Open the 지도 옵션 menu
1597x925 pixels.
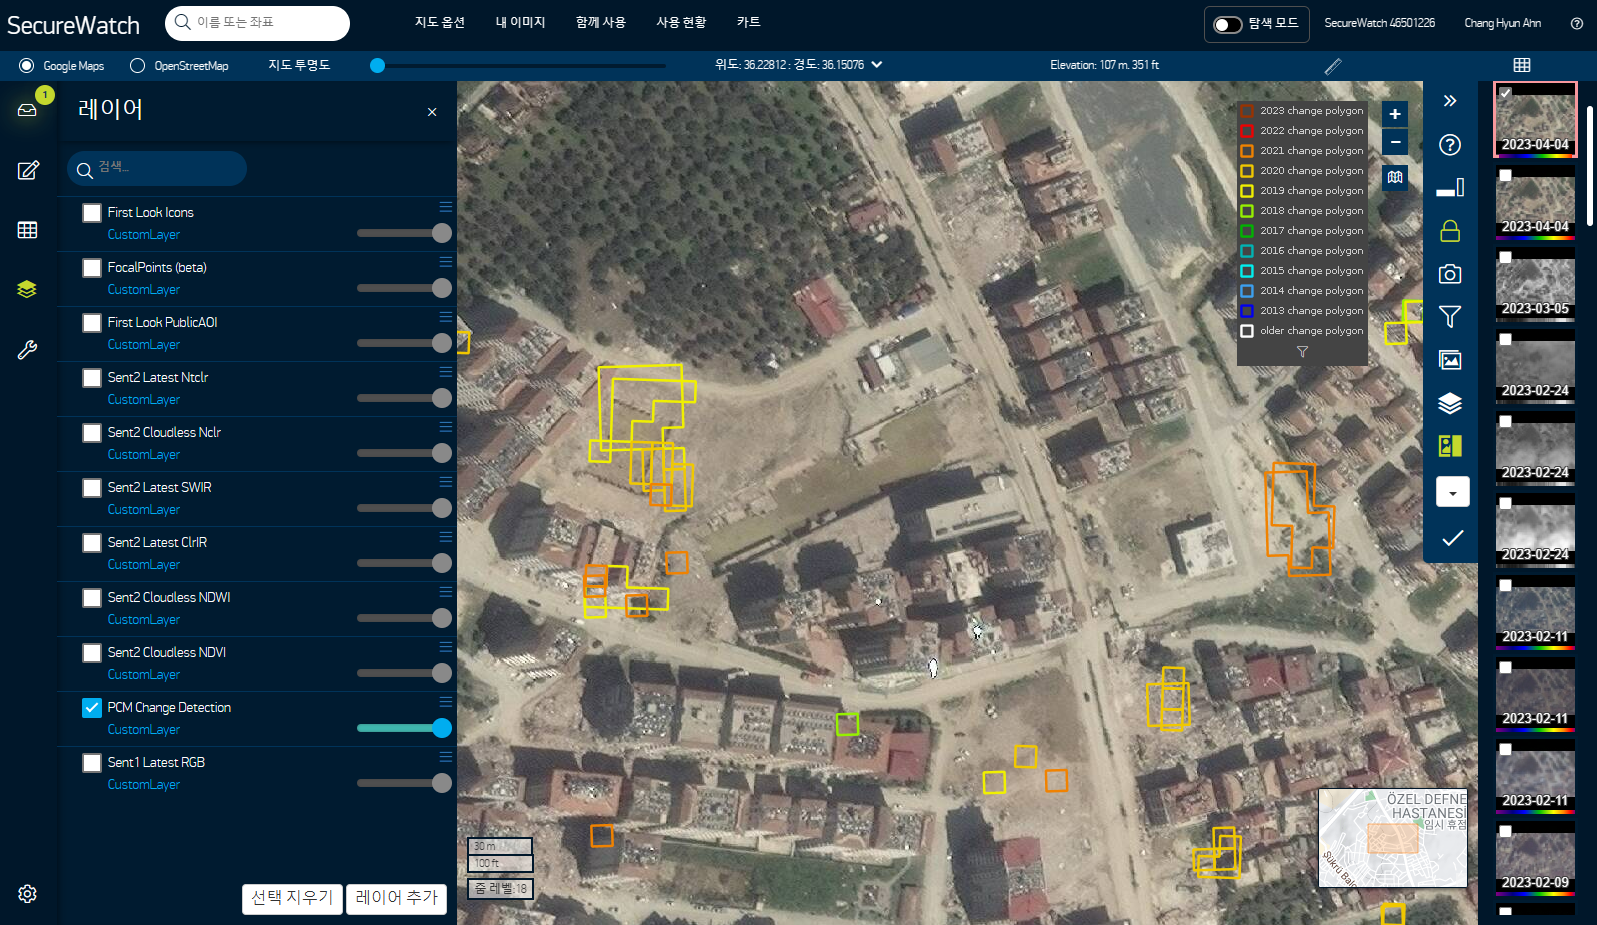(x=440, y=22)
